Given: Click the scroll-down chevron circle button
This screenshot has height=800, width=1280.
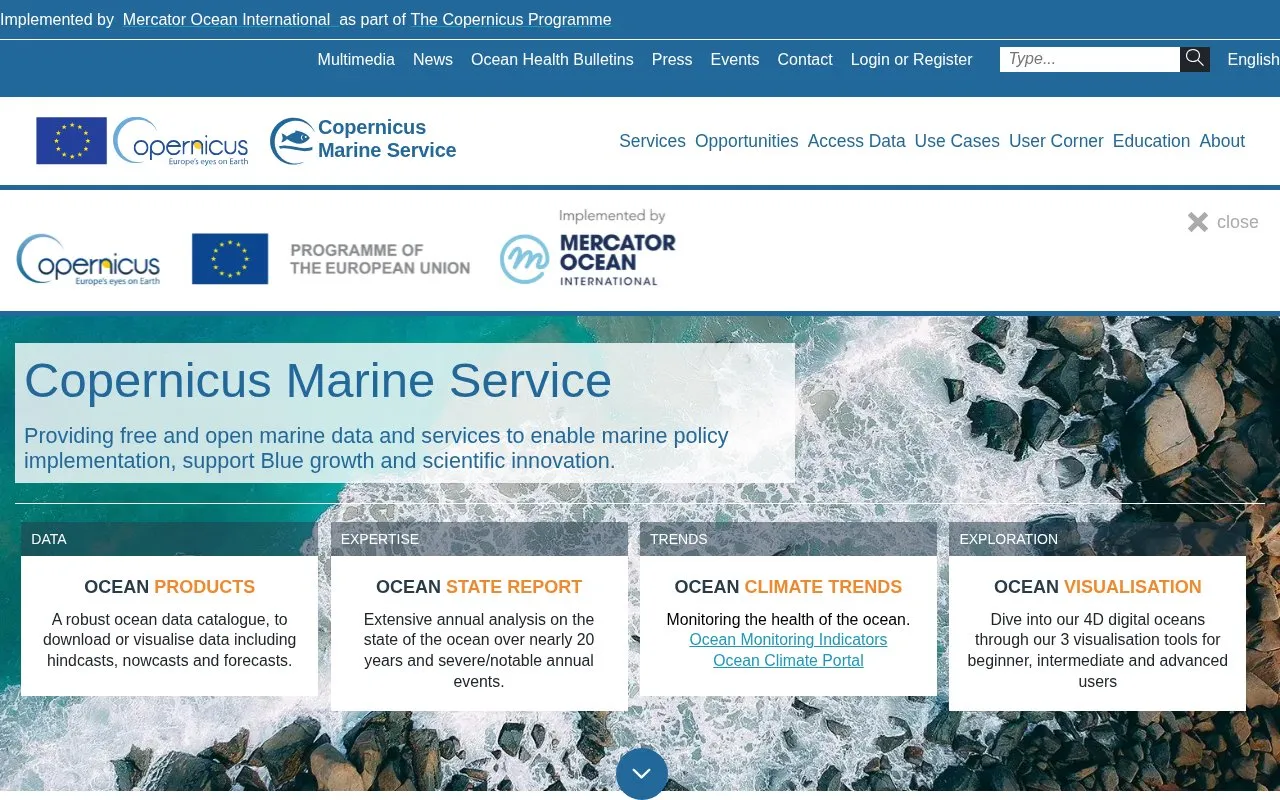Looking at the screenshot, I should click(x=642, y=773).
